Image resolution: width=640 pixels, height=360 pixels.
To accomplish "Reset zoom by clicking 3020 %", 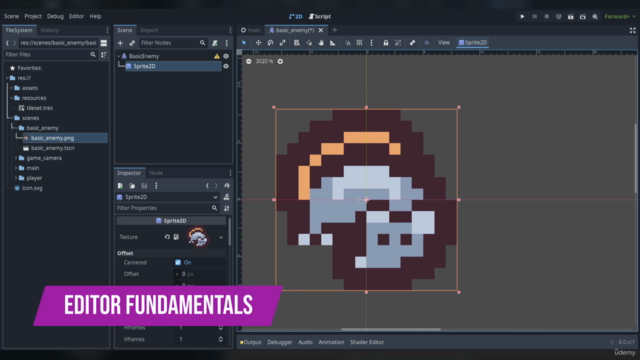I will 264,61.
